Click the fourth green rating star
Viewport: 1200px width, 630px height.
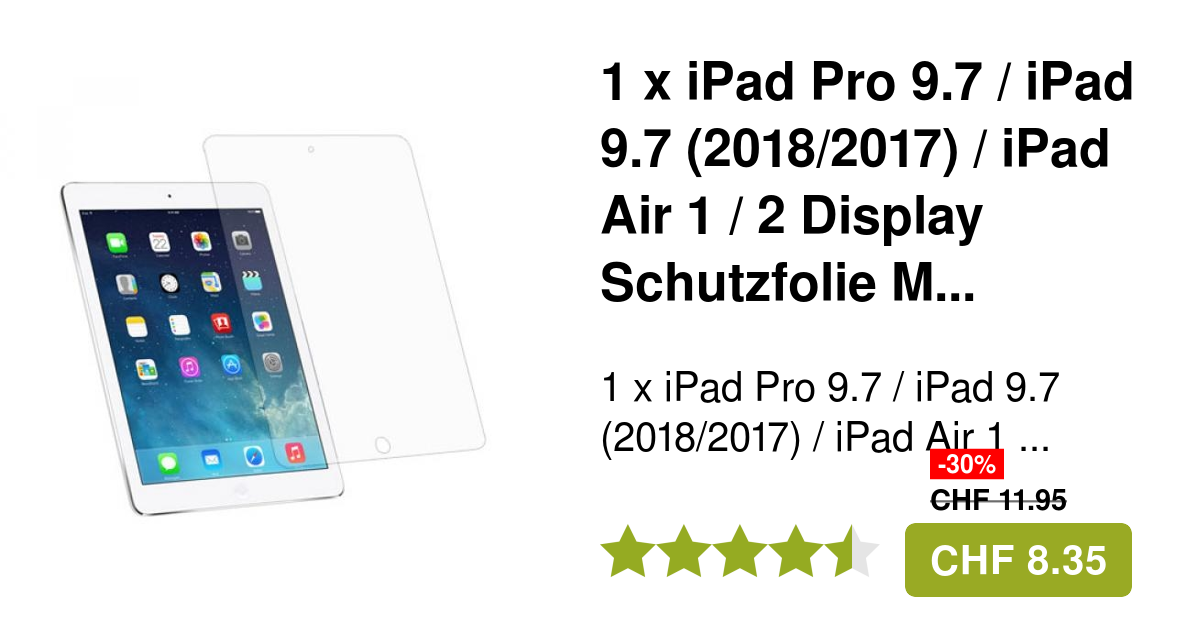click(x=795, y=553)
